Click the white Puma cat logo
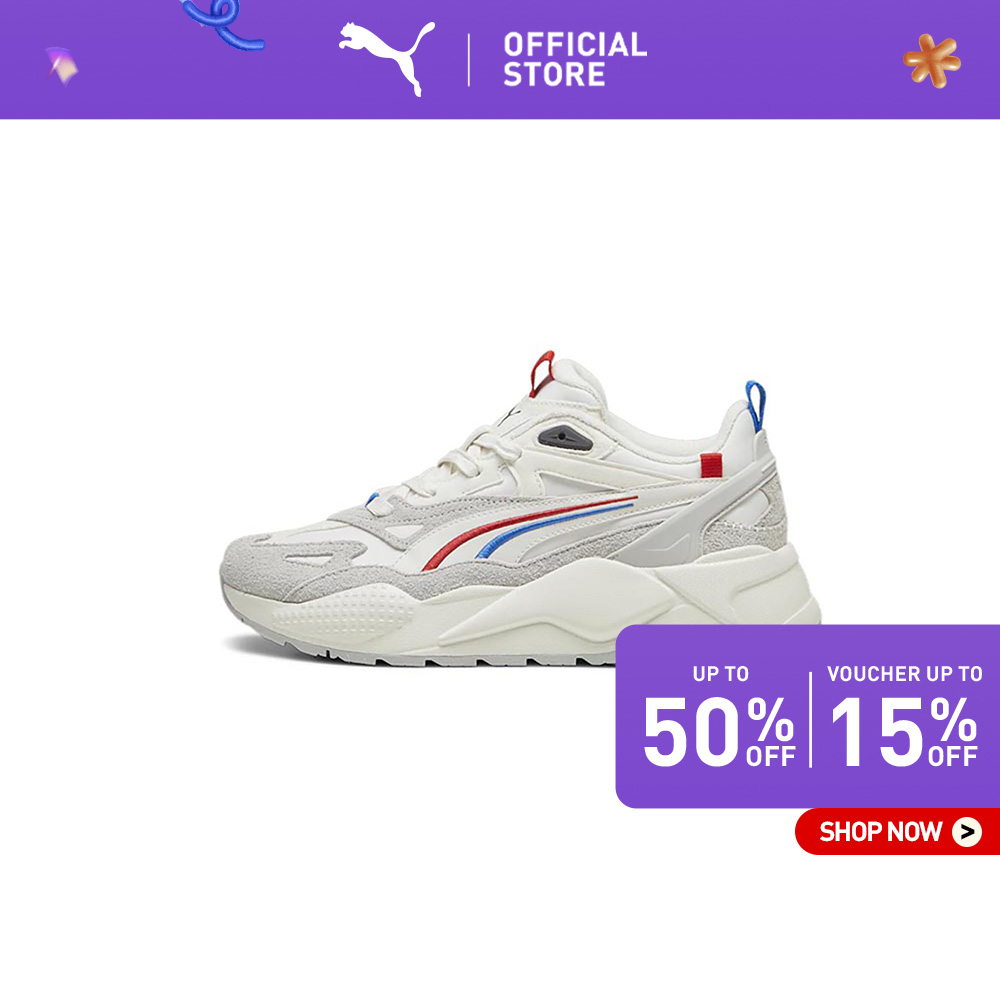The width and height of the screenshot is (1000, 1000). 386,59
